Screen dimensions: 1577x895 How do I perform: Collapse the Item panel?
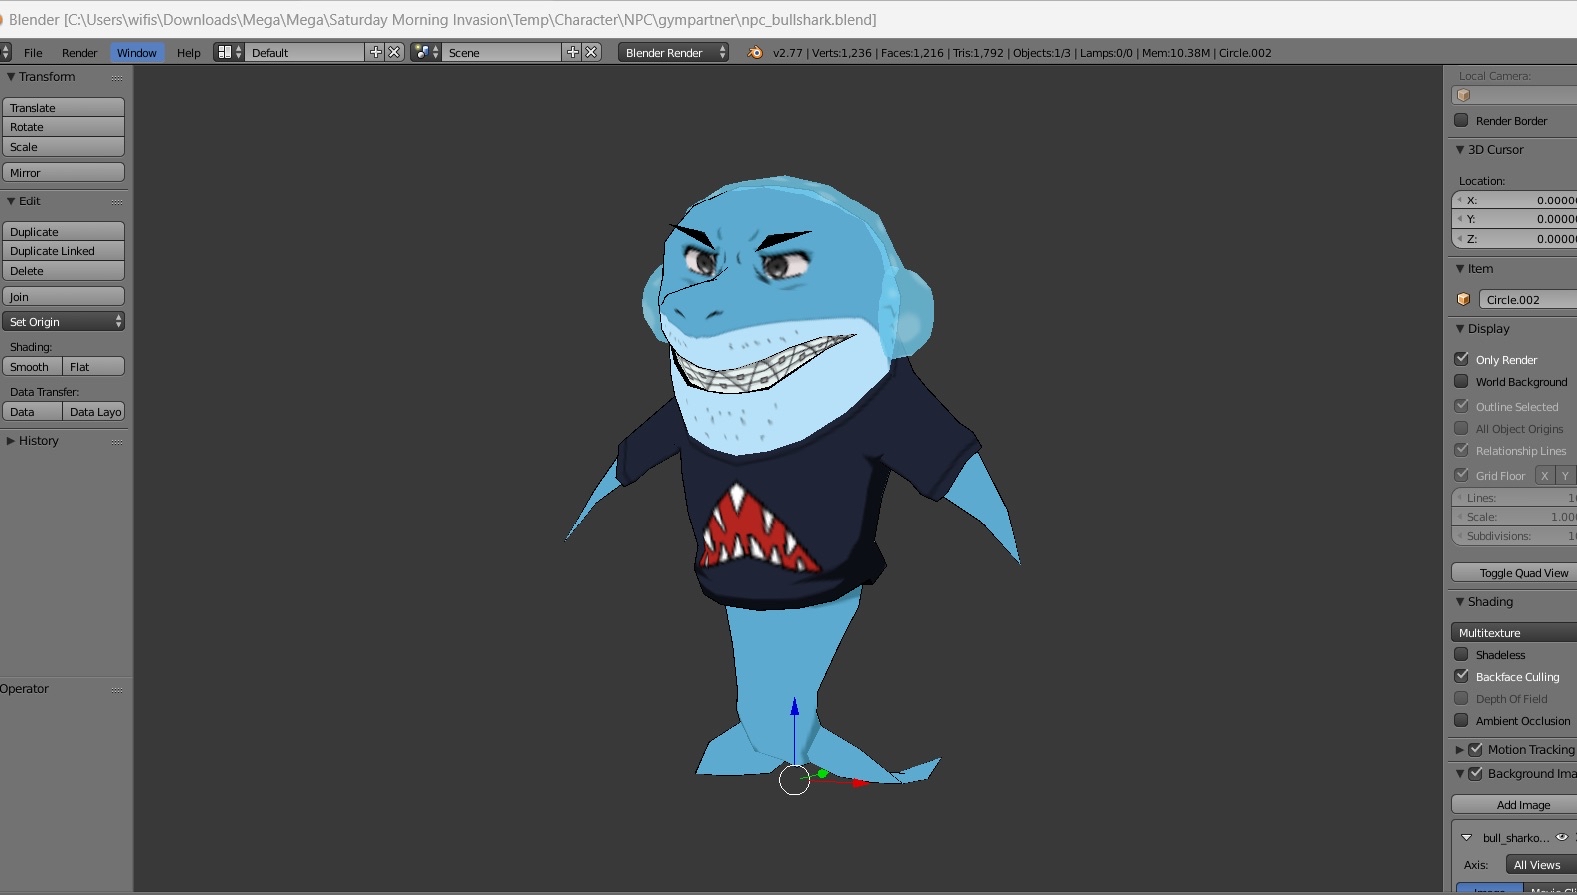(x=1460, y=268)
